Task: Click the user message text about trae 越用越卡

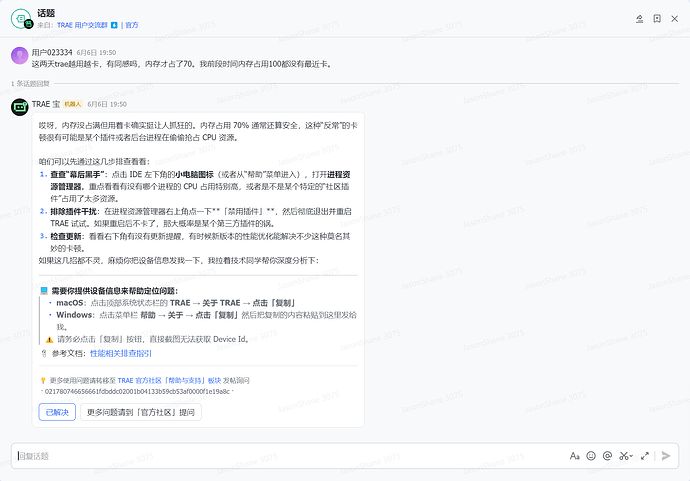Action: coord(182,64)
